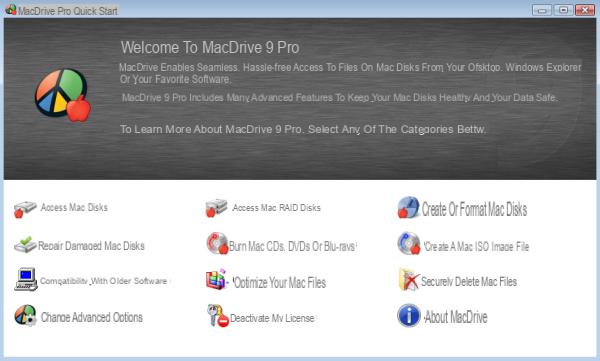Open Compatibility With Older Software link

(x=104, y=281)
